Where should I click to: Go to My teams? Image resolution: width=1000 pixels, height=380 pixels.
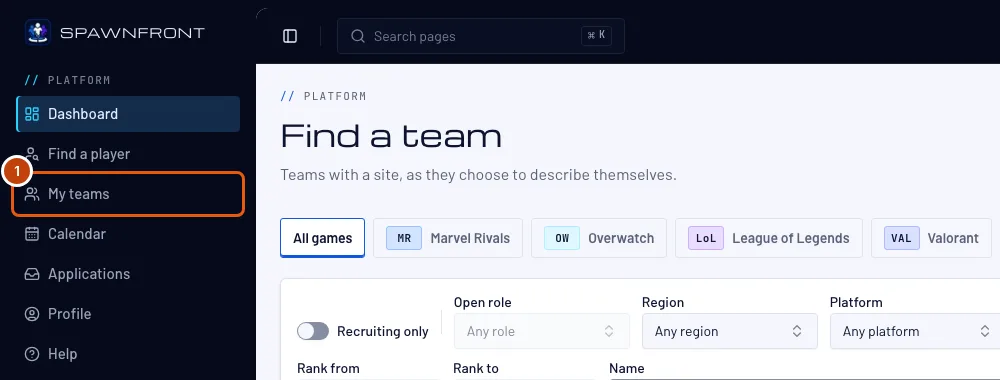point(128,194)
